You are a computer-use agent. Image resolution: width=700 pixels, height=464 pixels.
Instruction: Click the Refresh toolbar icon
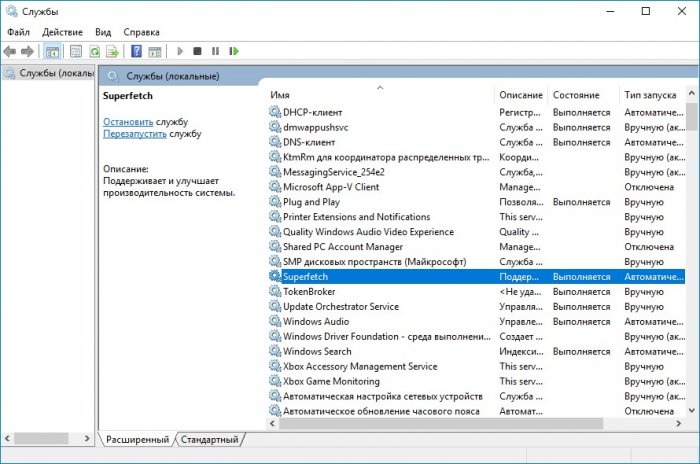tap(94, 51)
